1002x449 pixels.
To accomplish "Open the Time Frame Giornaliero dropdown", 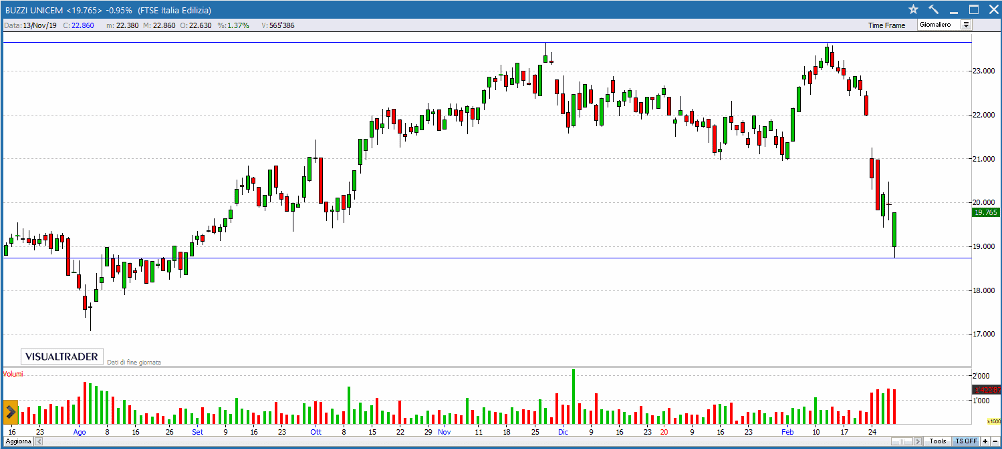I will click(945, 25).
